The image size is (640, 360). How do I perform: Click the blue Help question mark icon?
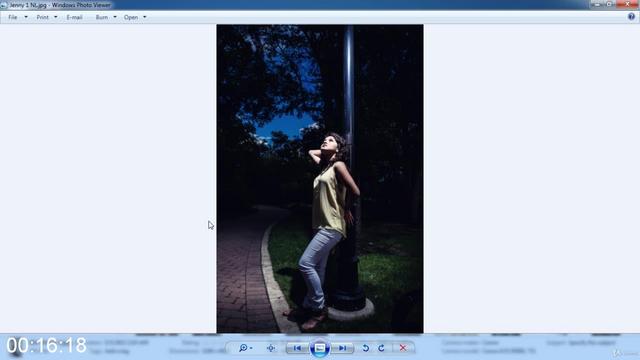point(631,17)
